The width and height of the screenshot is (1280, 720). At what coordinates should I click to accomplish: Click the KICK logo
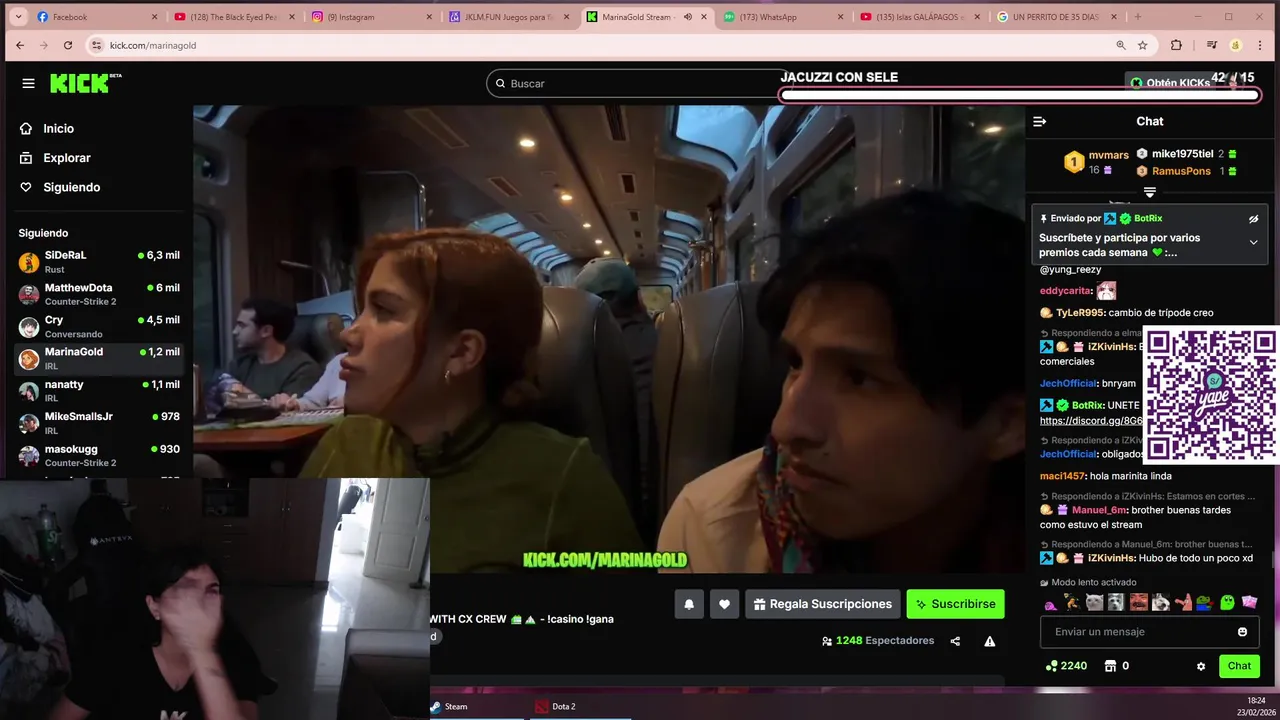(x=85, y=83)
